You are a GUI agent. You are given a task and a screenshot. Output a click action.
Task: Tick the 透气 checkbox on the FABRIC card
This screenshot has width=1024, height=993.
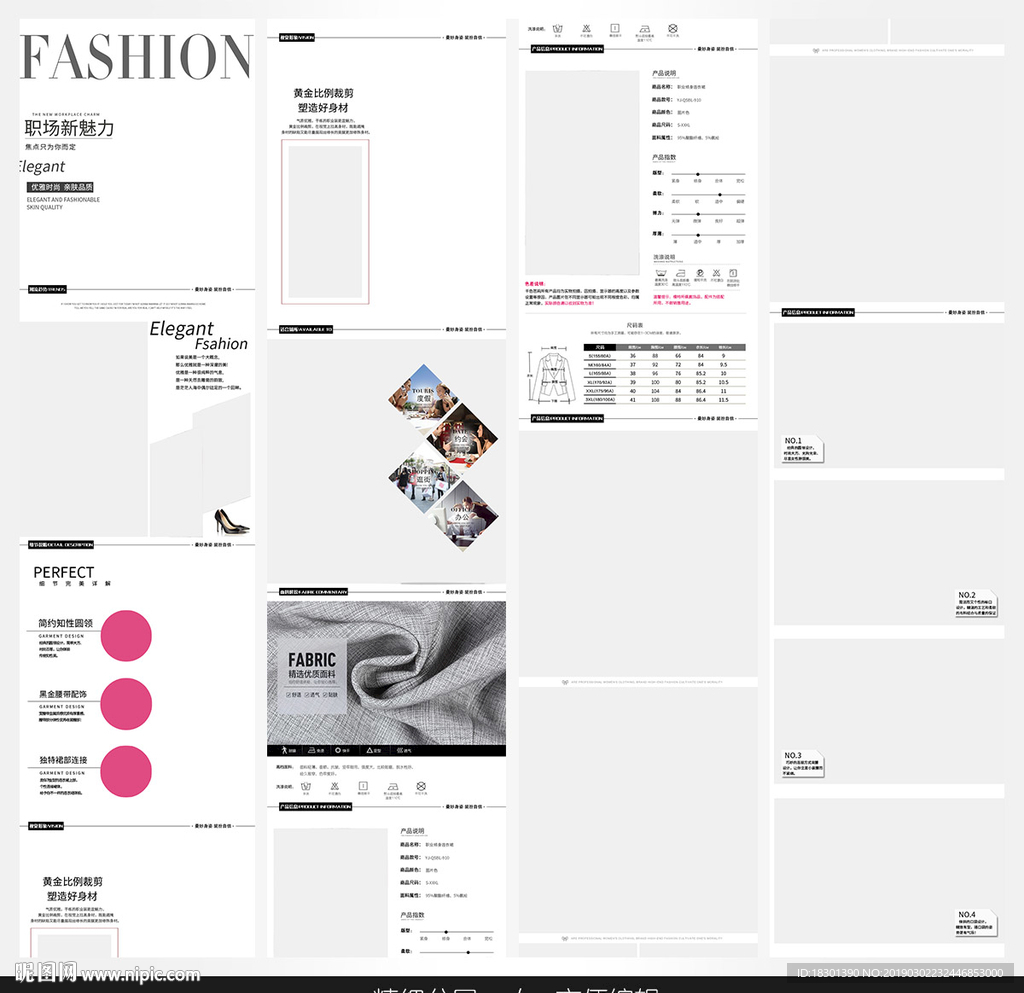pyautogui.click(x=307, y=695)
